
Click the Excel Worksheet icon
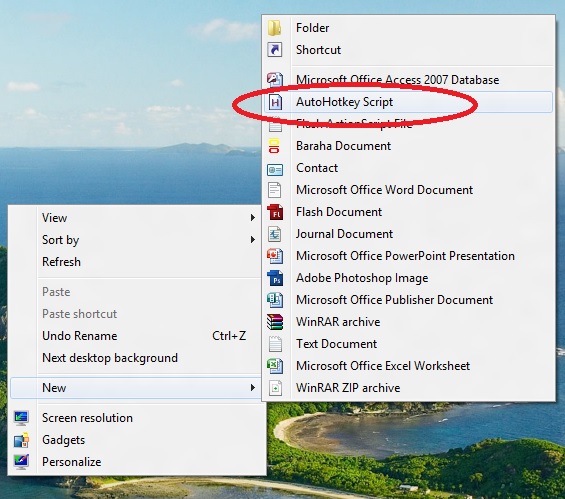click(275, 366)
